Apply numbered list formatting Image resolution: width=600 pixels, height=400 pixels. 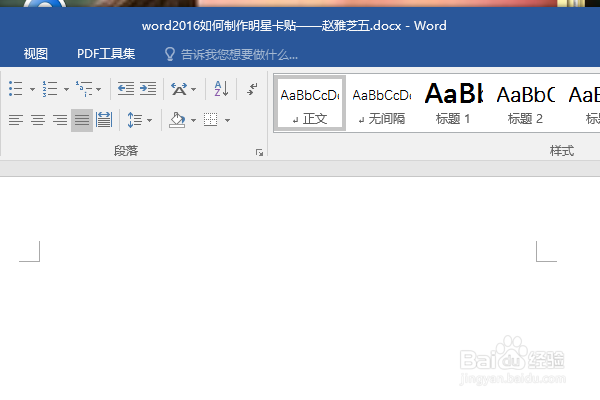pyautogui.click(x=50, y=89)
